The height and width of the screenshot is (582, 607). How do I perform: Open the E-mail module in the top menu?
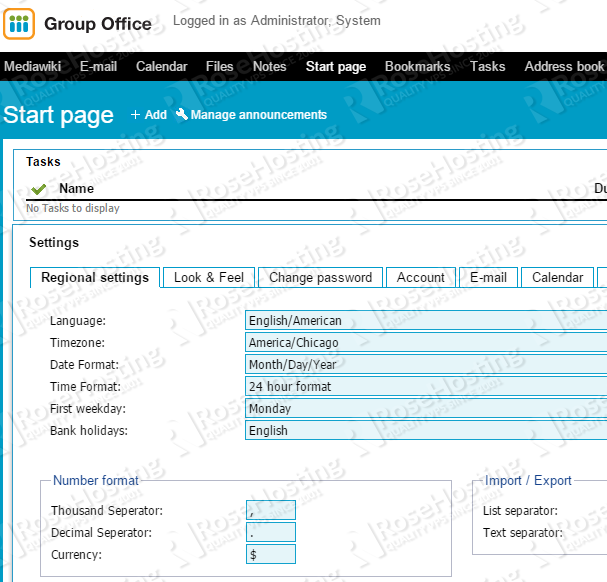pyautogui.click(x=98, y=67)
